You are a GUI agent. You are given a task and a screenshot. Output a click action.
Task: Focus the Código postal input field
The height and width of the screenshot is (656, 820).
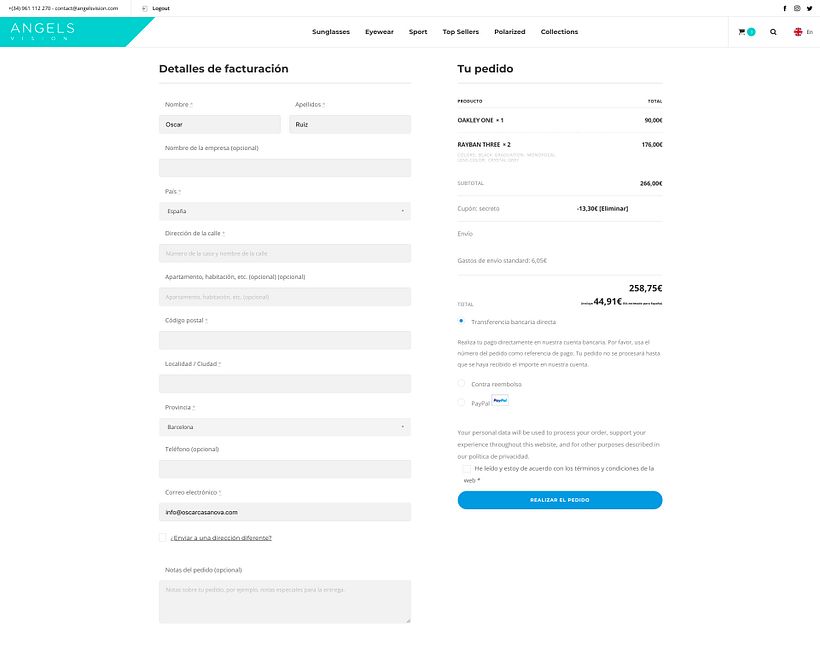point(285,340)
